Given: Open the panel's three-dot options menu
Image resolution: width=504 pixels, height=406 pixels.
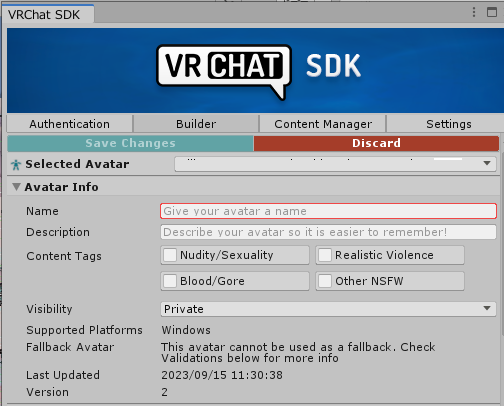Looking at the screenshot, I should [x=474, y=12].
